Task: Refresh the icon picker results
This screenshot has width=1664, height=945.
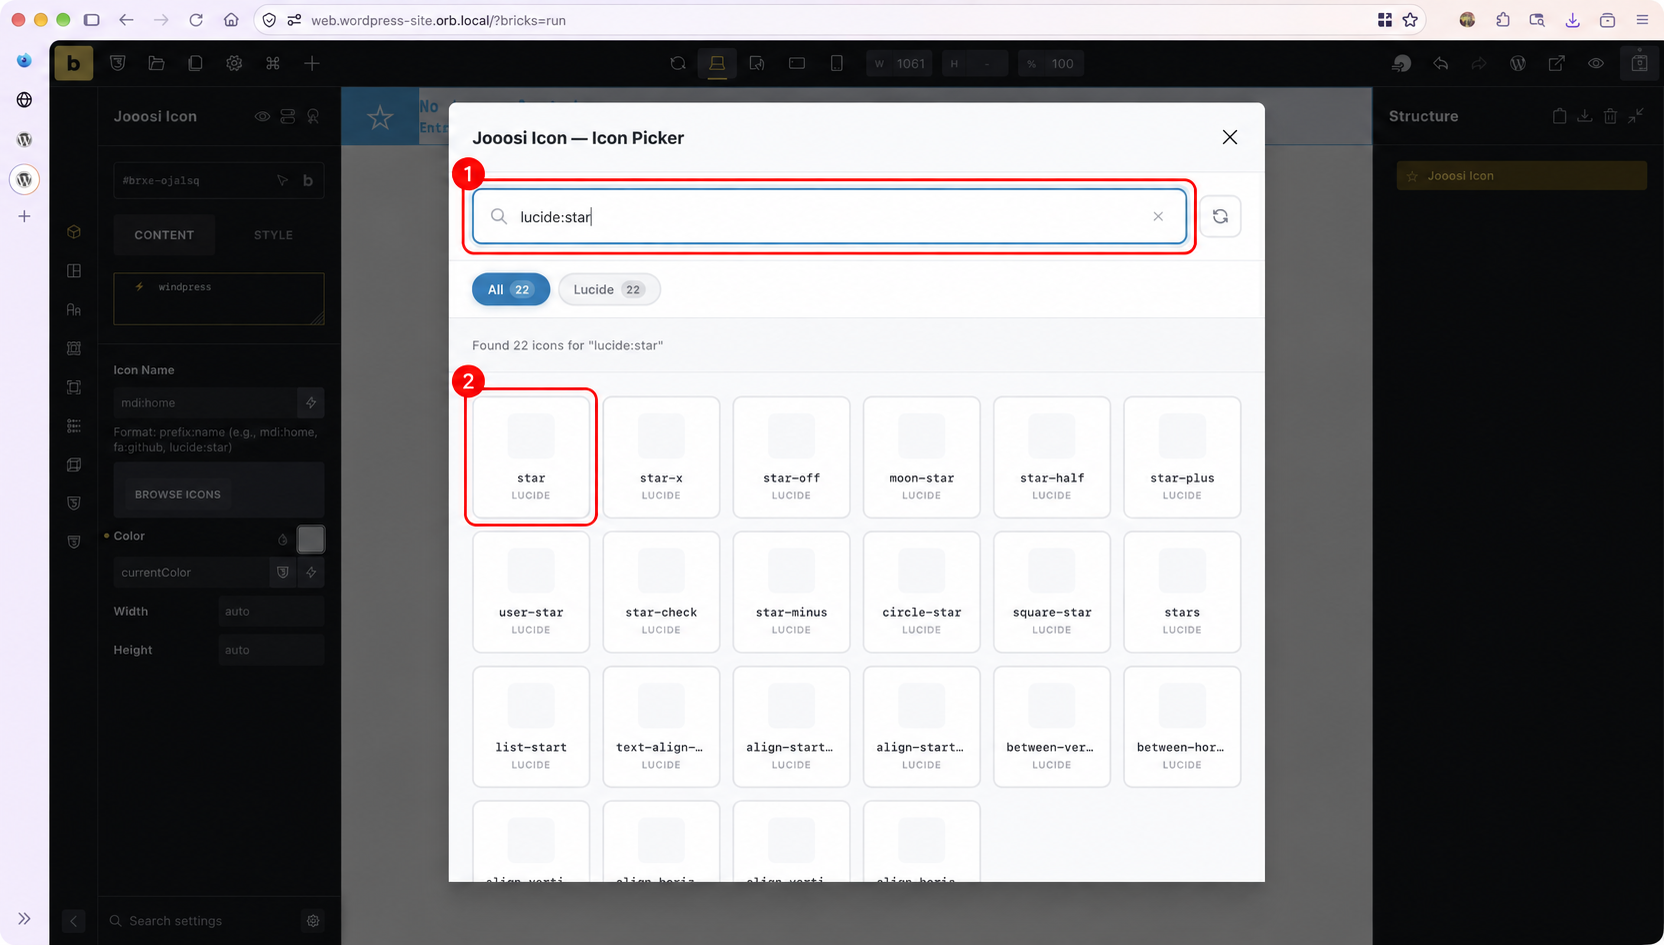Action: (1220, 216)
